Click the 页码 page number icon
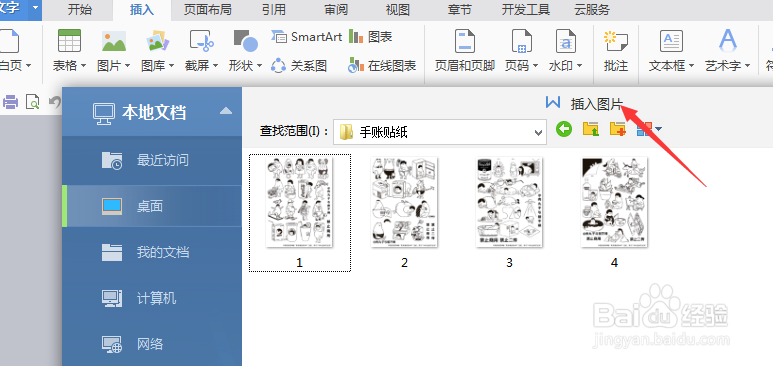The width and height of the screenshot is (773, 366). 522,41
